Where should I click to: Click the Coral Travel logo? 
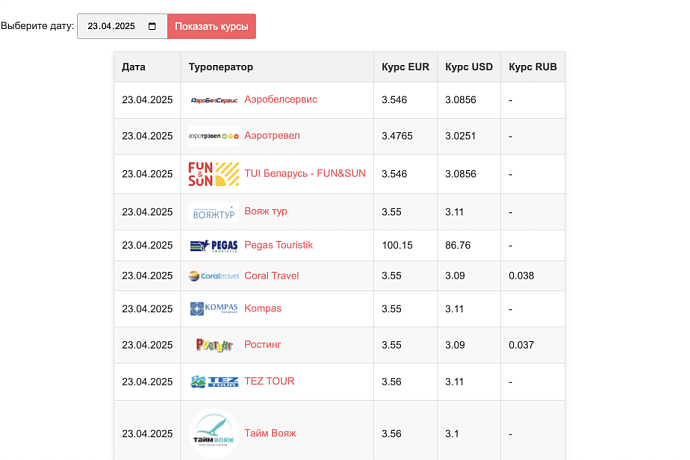pos(213,276)
